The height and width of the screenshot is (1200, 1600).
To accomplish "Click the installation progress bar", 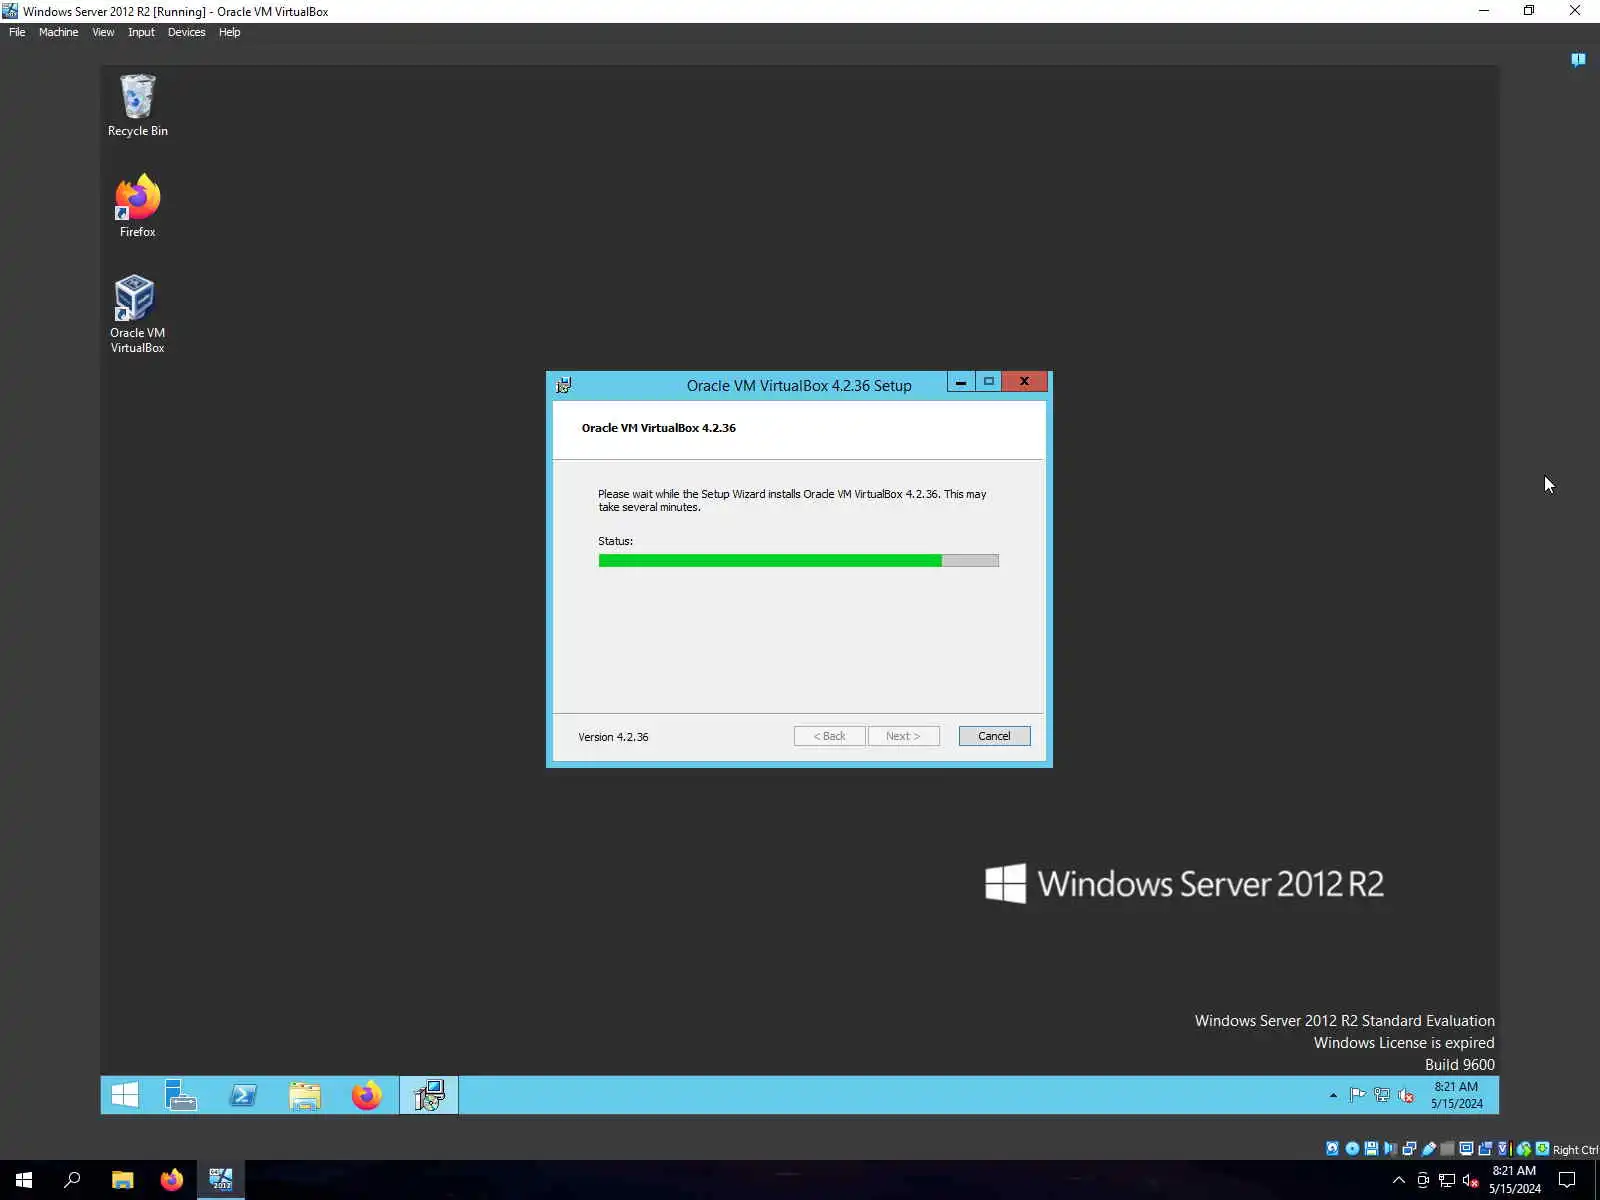I will [798, 561].
